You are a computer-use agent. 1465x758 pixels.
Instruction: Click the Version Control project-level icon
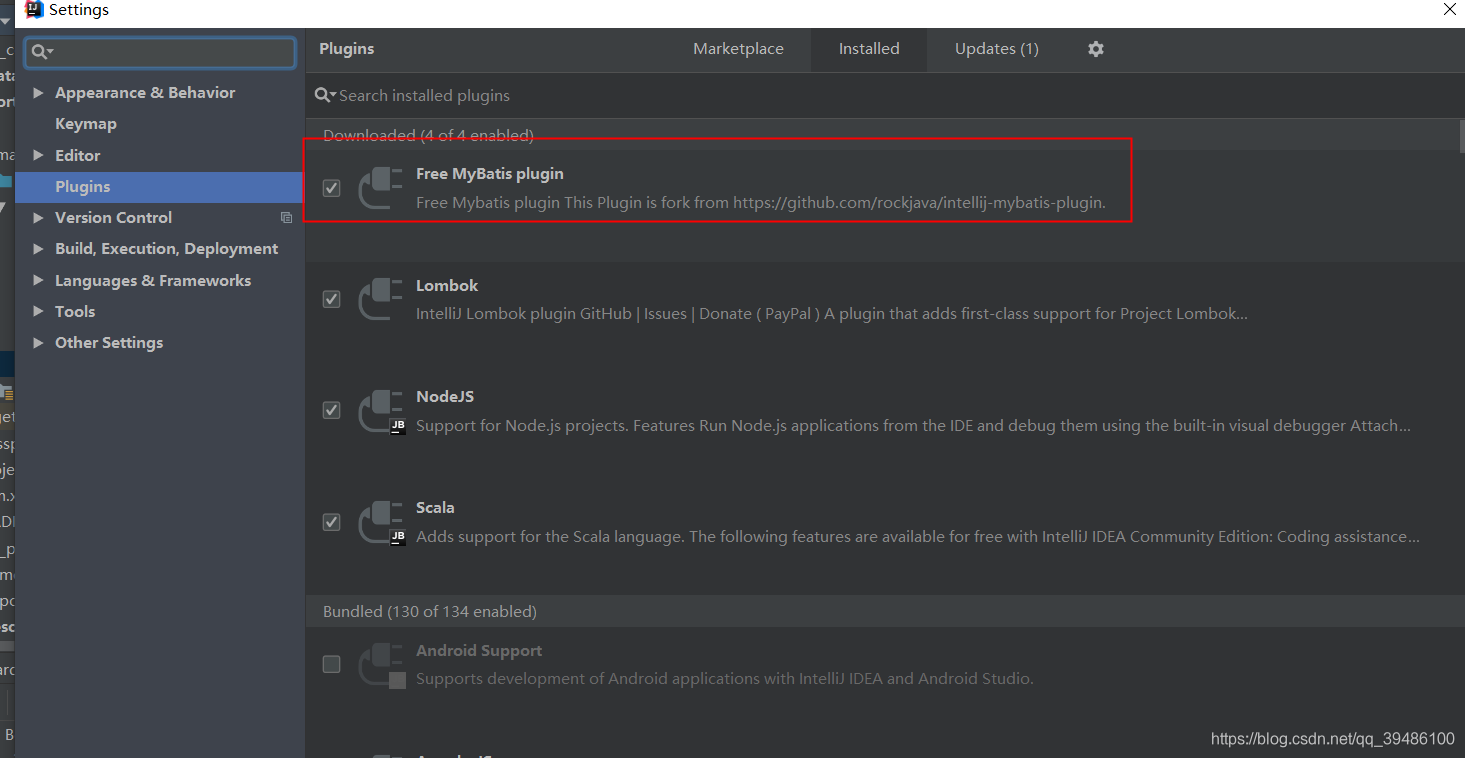click(x=287, y=218)
